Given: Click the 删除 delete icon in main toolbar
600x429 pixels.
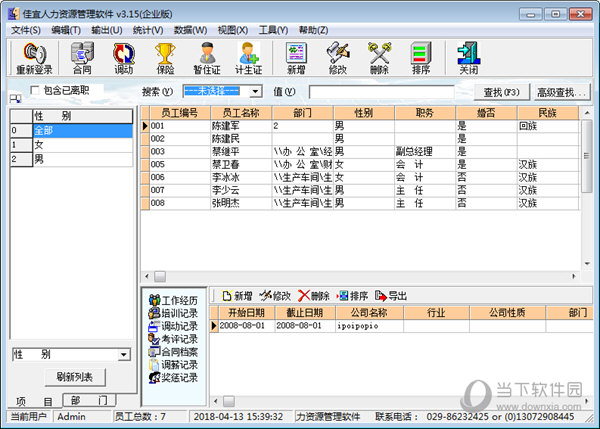Looking at the screenshot, I should click(379, 58).
